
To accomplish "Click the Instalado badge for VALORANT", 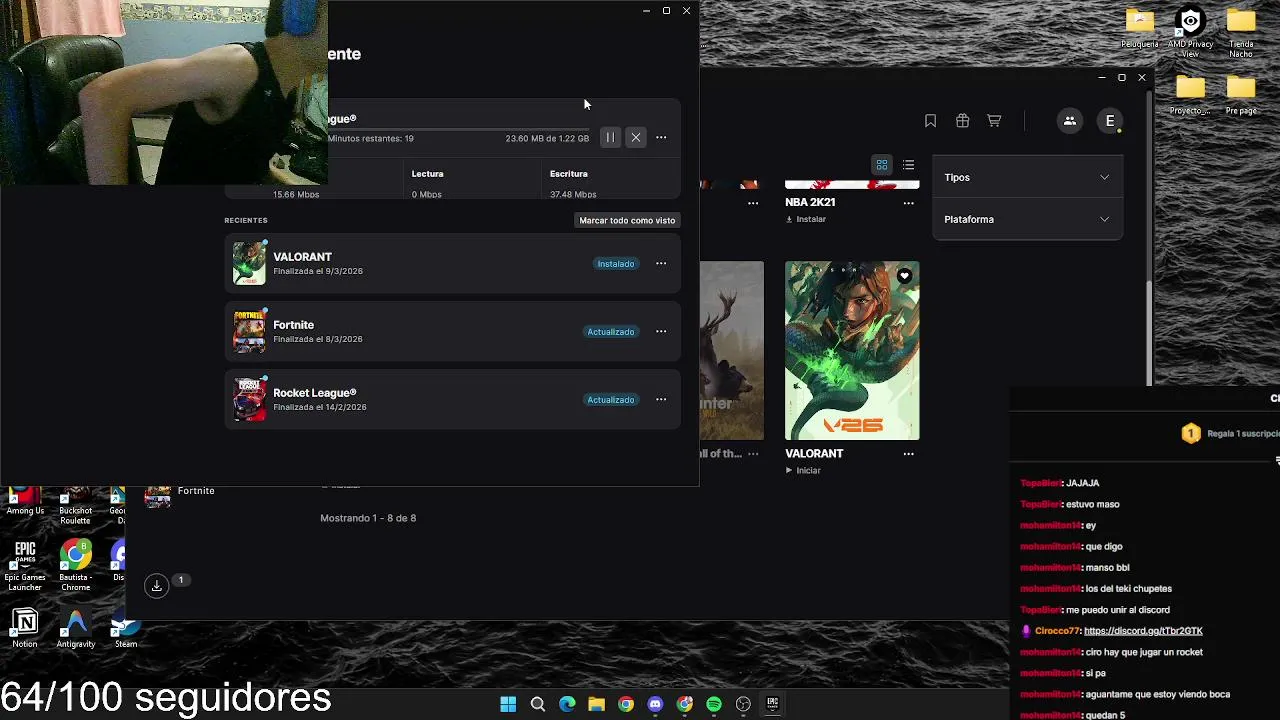I will (x=616, y=264).
